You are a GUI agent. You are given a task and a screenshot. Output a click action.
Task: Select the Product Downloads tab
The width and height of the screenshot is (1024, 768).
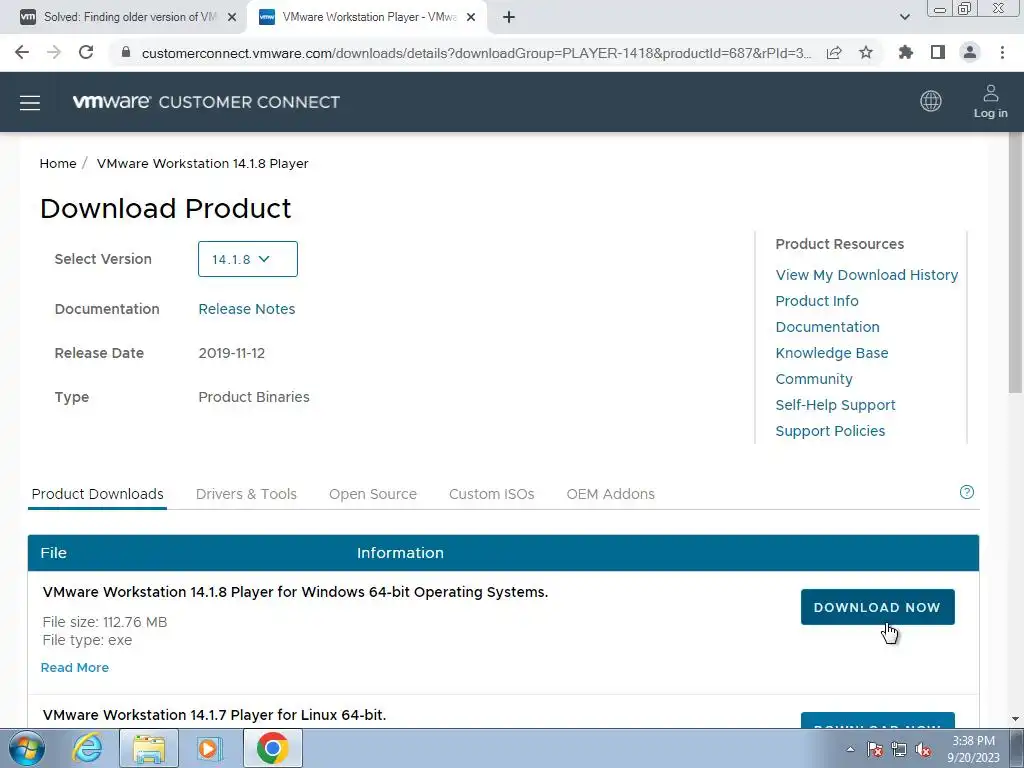pos(97,494)
